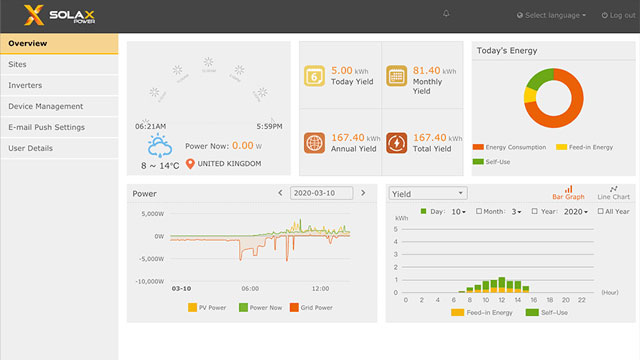This screenshot has height=360, width=640.
Task: Click the Monthly Yield calendar icon
Action: pyautogui.click(x=396, y=76)
